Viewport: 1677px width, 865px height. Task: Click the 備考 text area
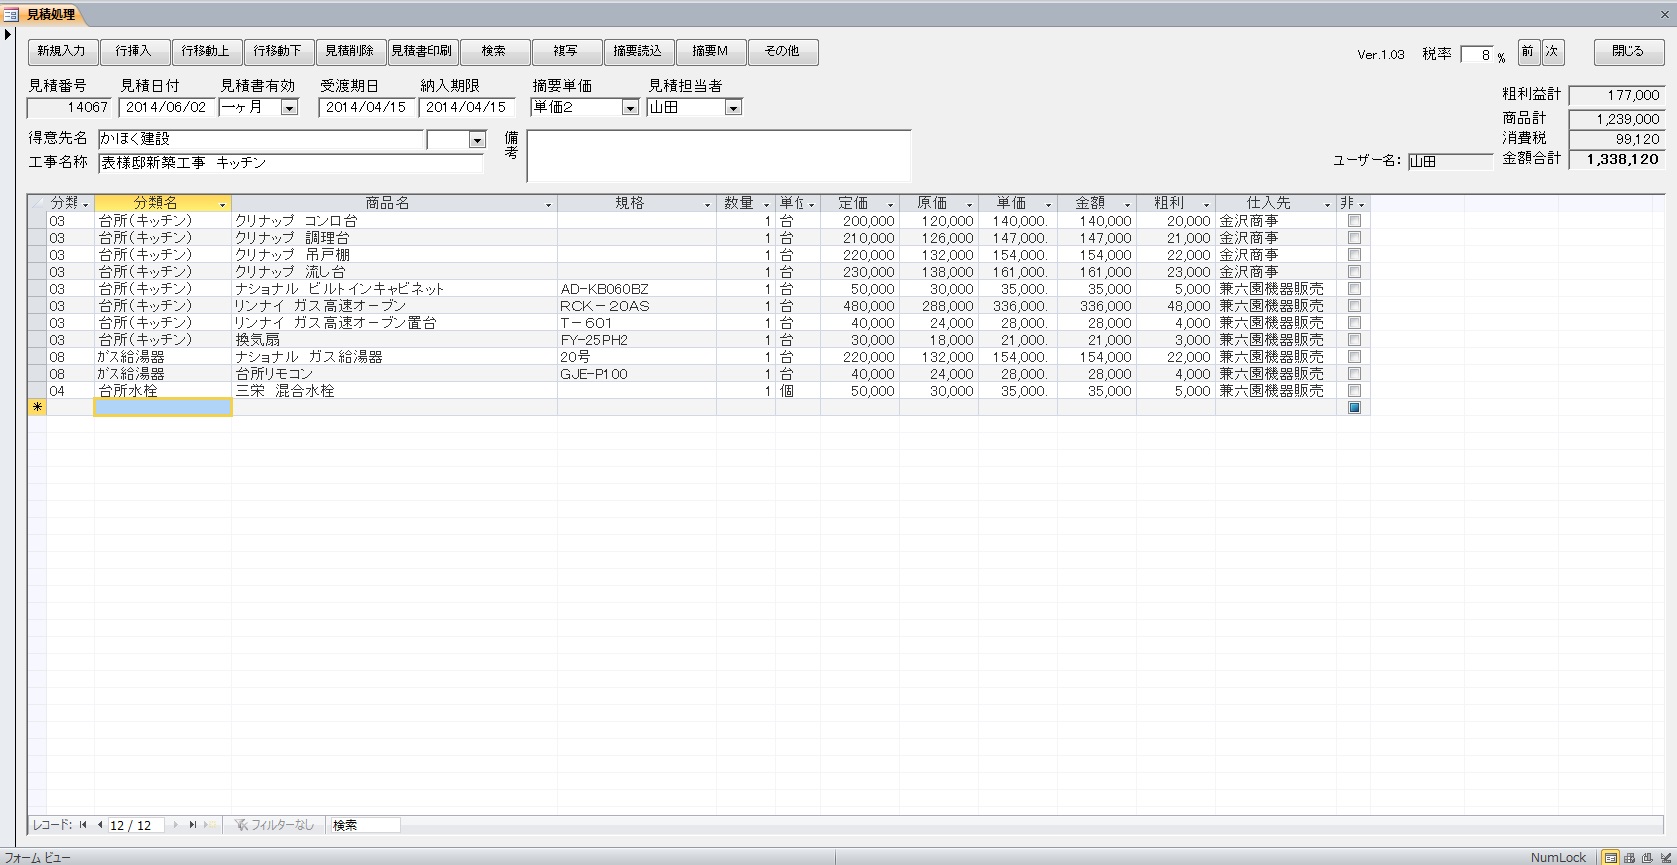719,156
